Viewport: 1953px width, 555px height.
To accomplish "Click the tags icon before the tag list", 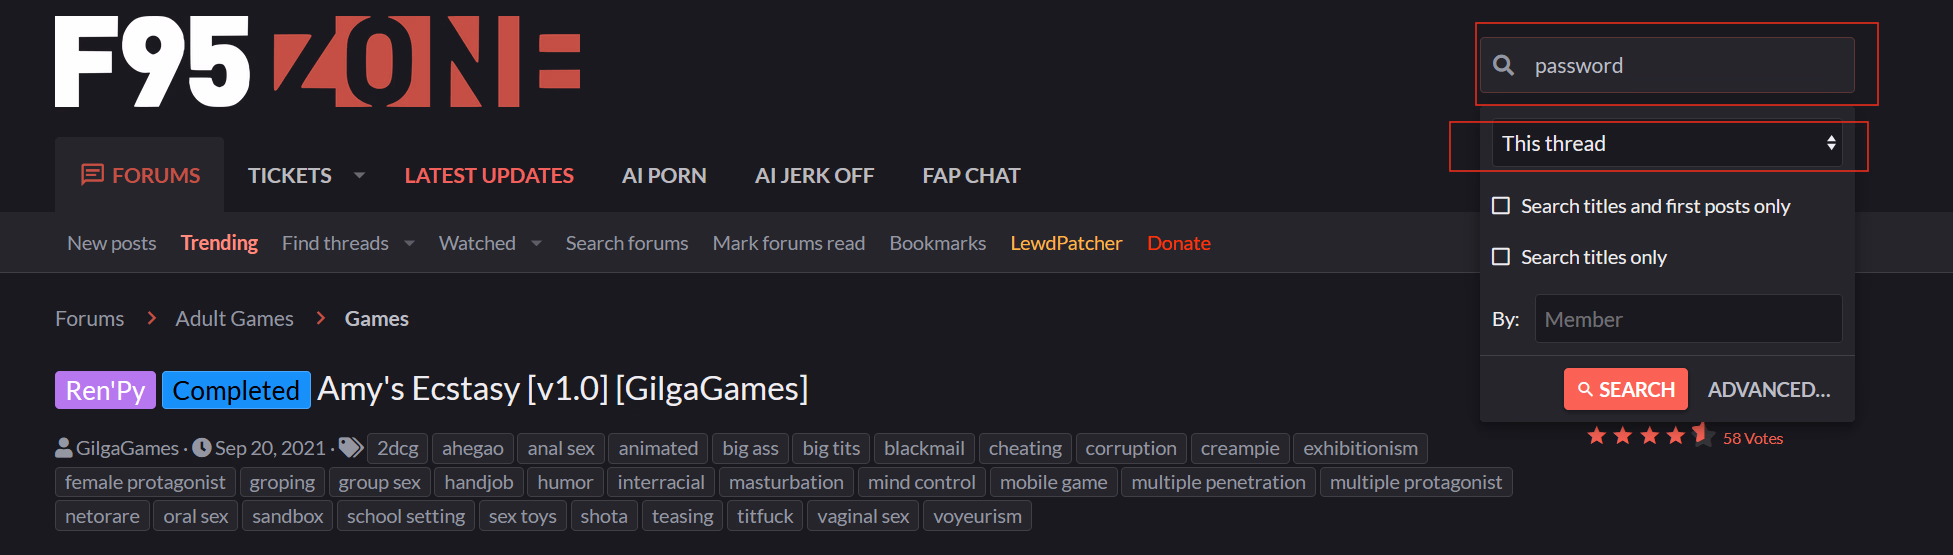I will [350, 448].
